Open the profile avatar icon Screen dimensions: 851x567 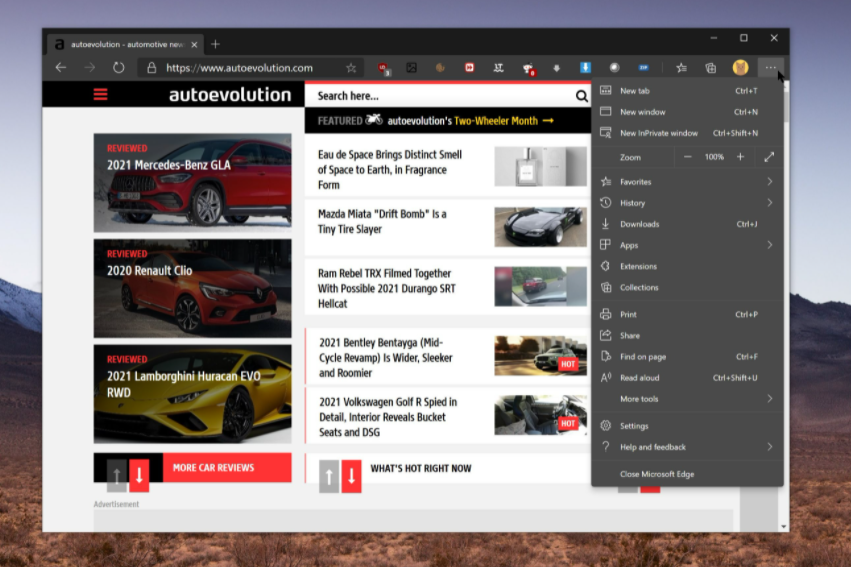coord(740,68)
